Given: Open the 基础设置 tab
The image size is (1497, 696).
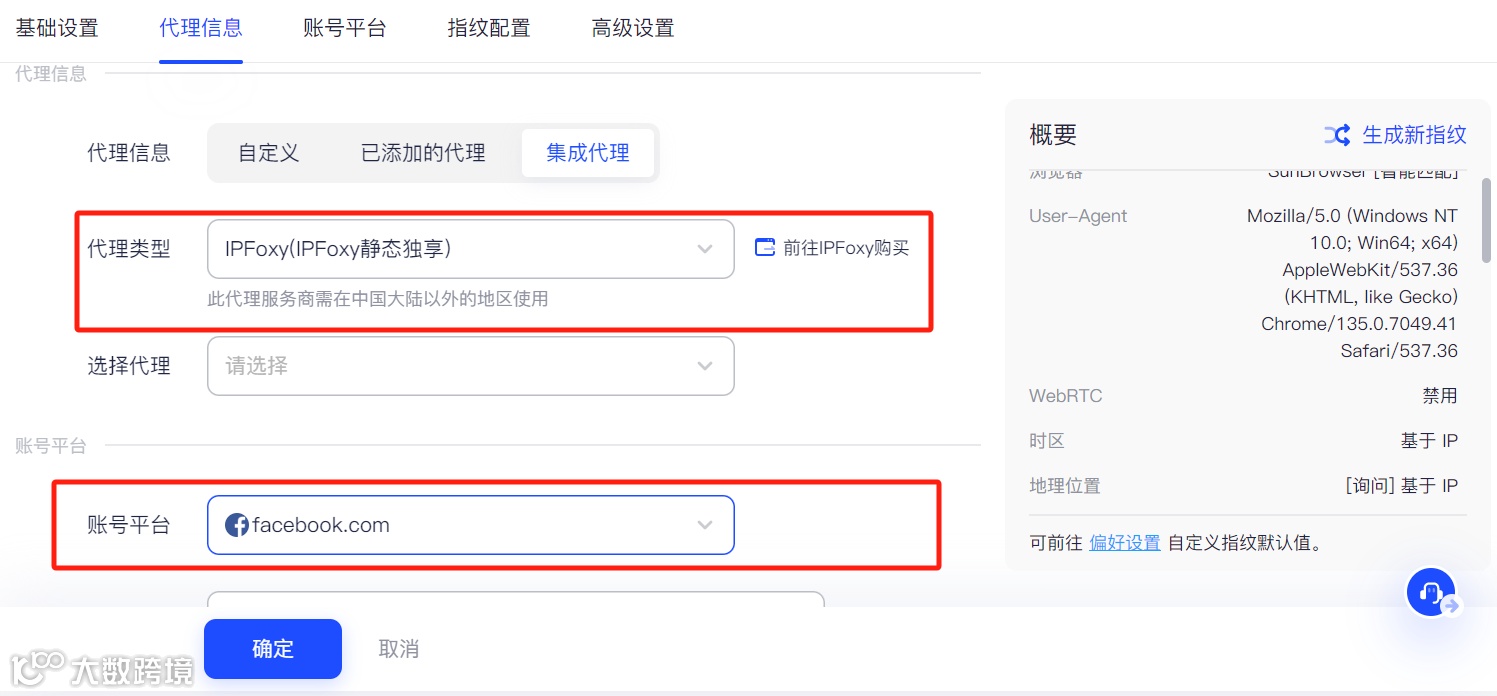Looking at the screenshot, I should pos(57,28).
